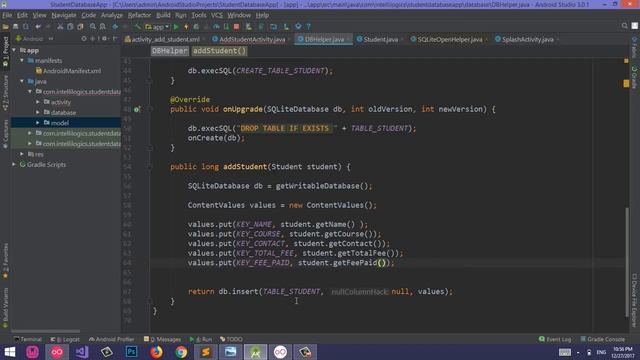Click Search Everywhere magnifier at top right
The image size is (640, 360).
click(624, 26)
